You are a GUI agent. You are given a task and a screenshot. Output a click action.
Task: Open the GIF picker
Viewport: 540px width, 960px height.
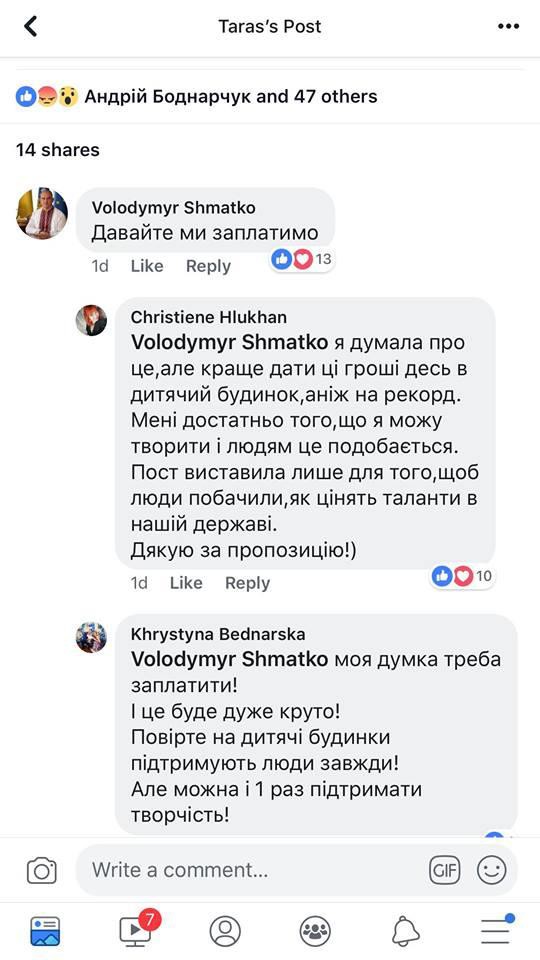click(x=444, y=870)
